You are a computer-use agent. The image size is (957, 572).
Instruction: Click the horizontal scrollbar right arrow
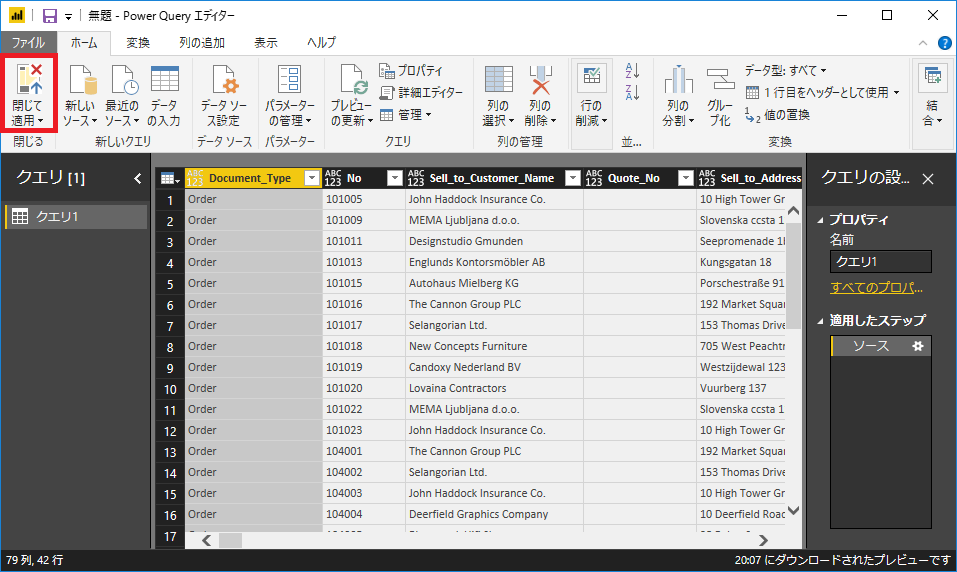(x=763, y=540)
